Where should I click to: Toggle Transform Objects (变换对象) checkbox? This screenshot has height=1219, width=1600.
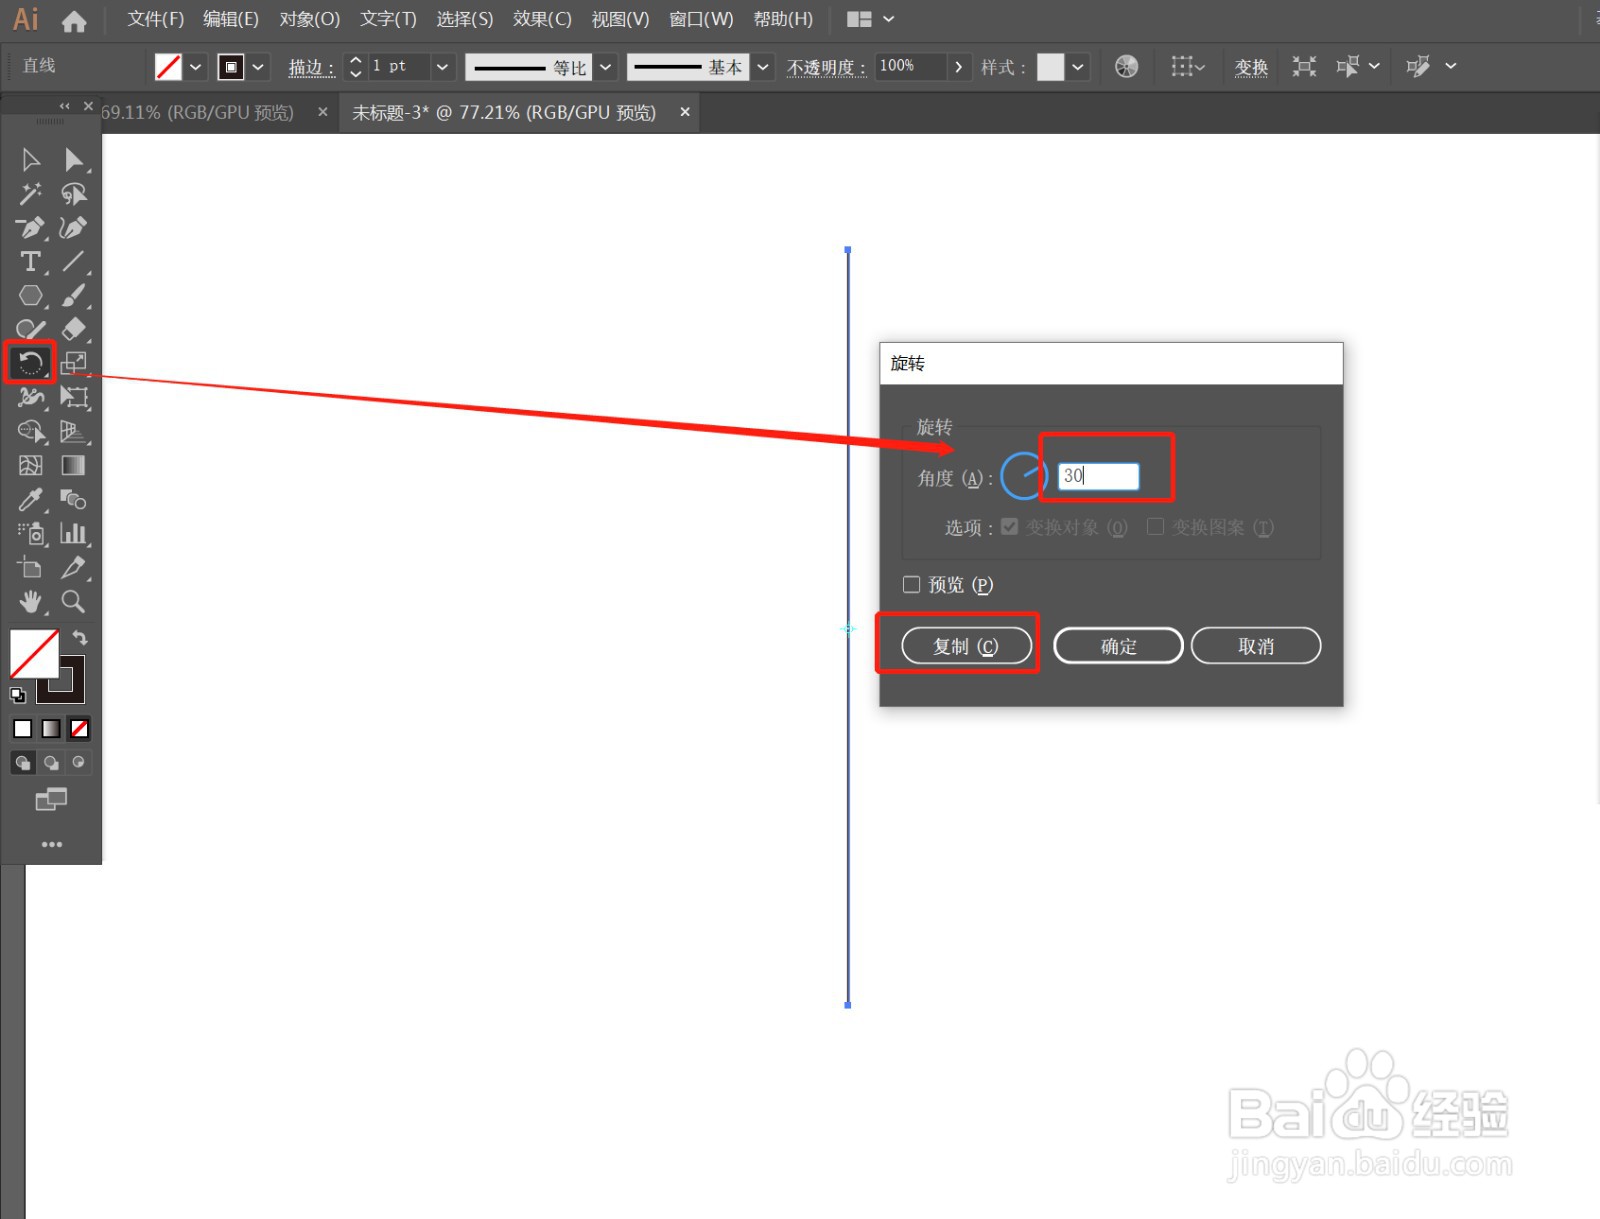[x=1010, y=527]
